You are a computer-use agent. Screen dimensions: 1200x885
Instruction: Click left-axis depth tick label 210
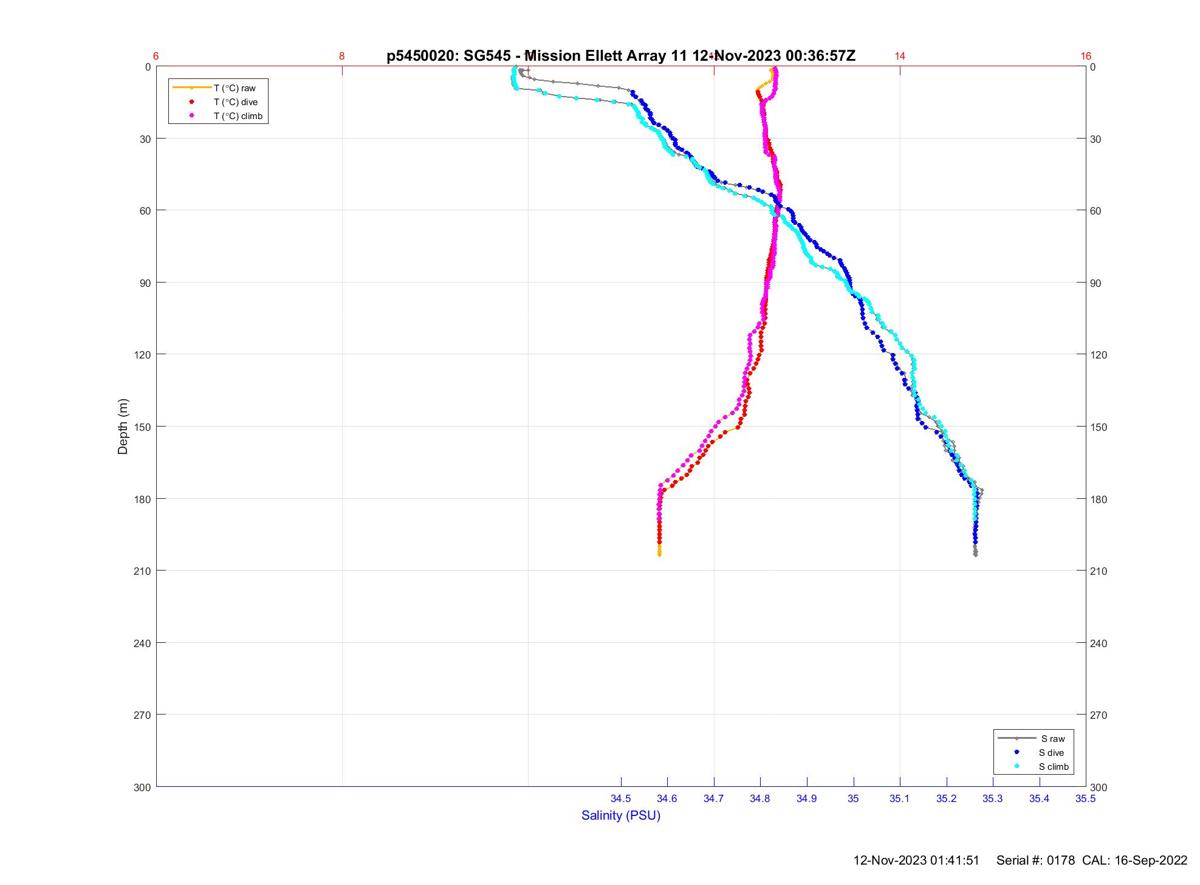coord(142,571)
